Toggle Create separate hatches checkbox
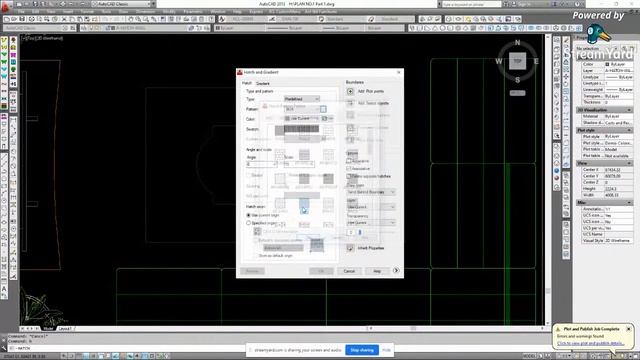 (x=349, y=176)
